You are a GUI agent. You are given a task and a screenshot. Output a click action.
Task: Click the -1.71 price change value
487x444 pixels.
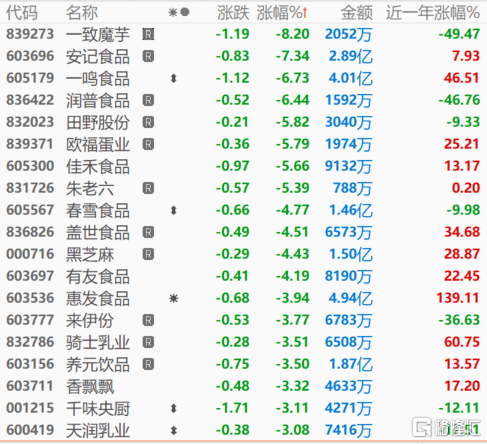click(232, 408)
